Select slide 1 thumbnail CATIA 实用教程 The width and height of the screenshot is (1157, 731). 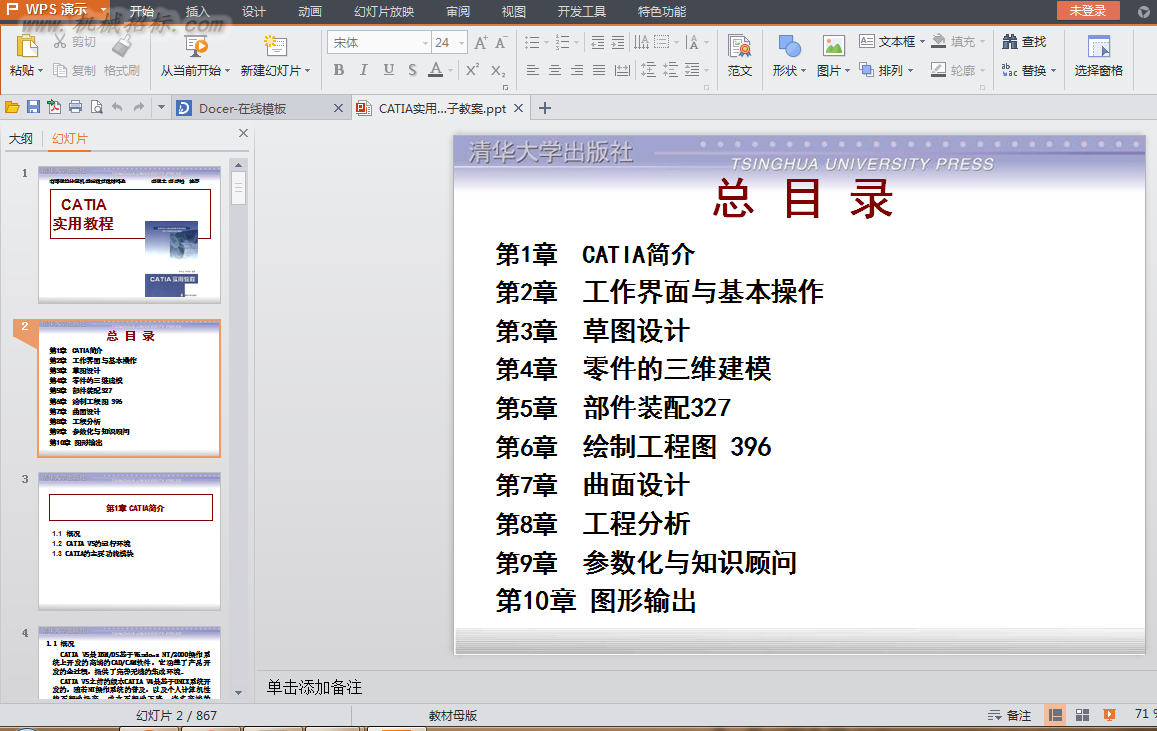(129, 235)
